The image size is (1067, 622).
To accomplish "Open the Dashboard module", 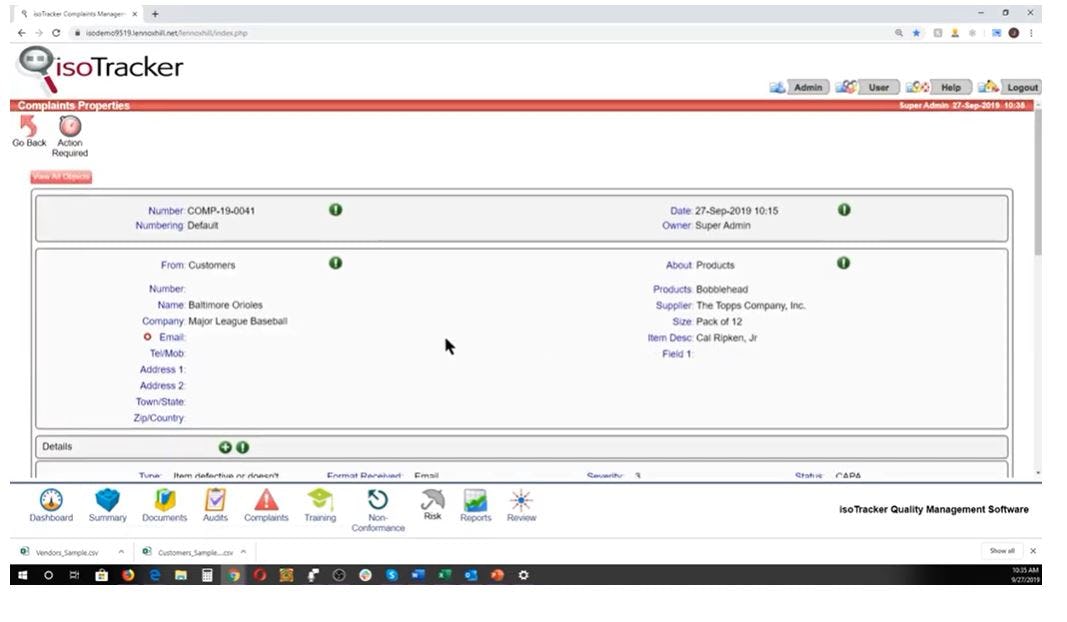I will coord(51,503).
